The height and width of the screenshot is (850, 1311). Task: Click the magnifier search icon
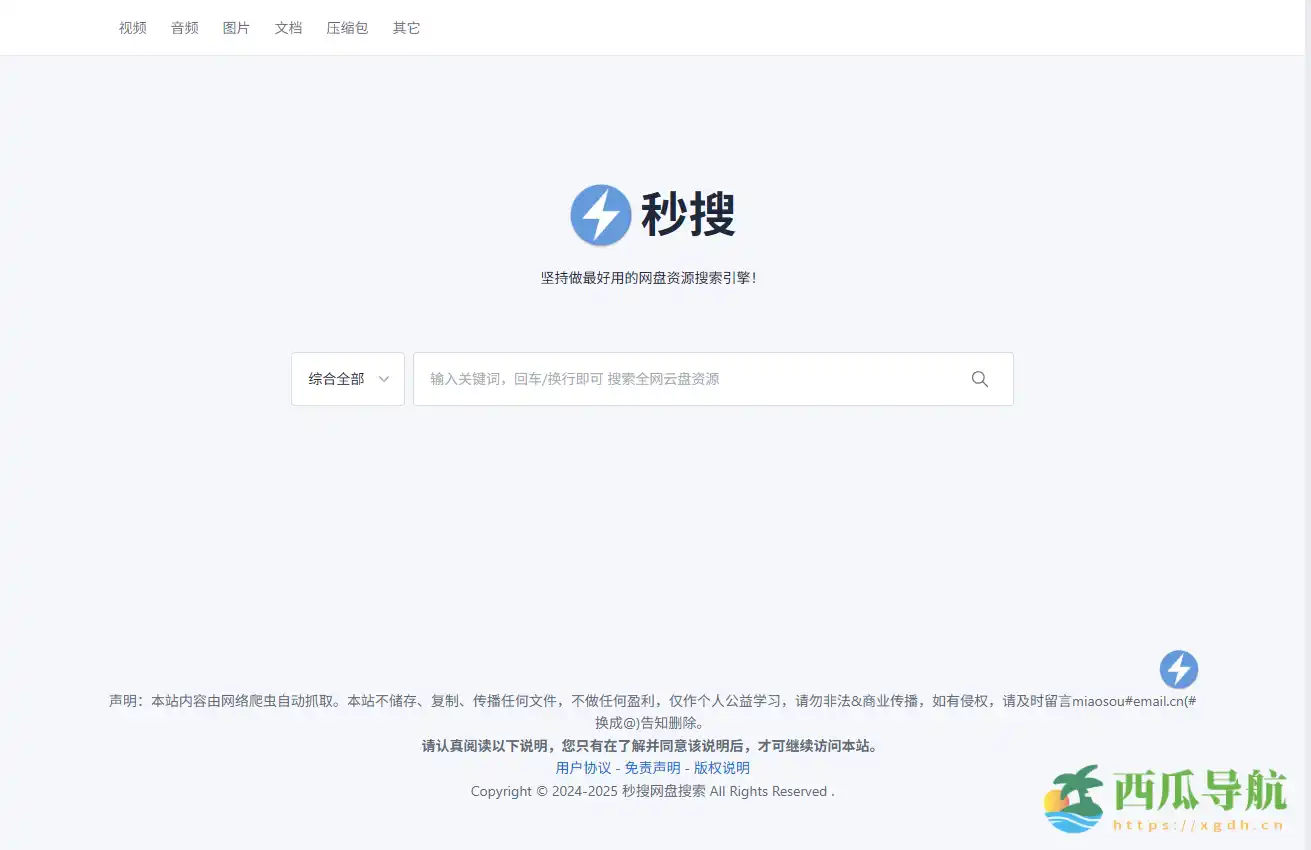979,379
